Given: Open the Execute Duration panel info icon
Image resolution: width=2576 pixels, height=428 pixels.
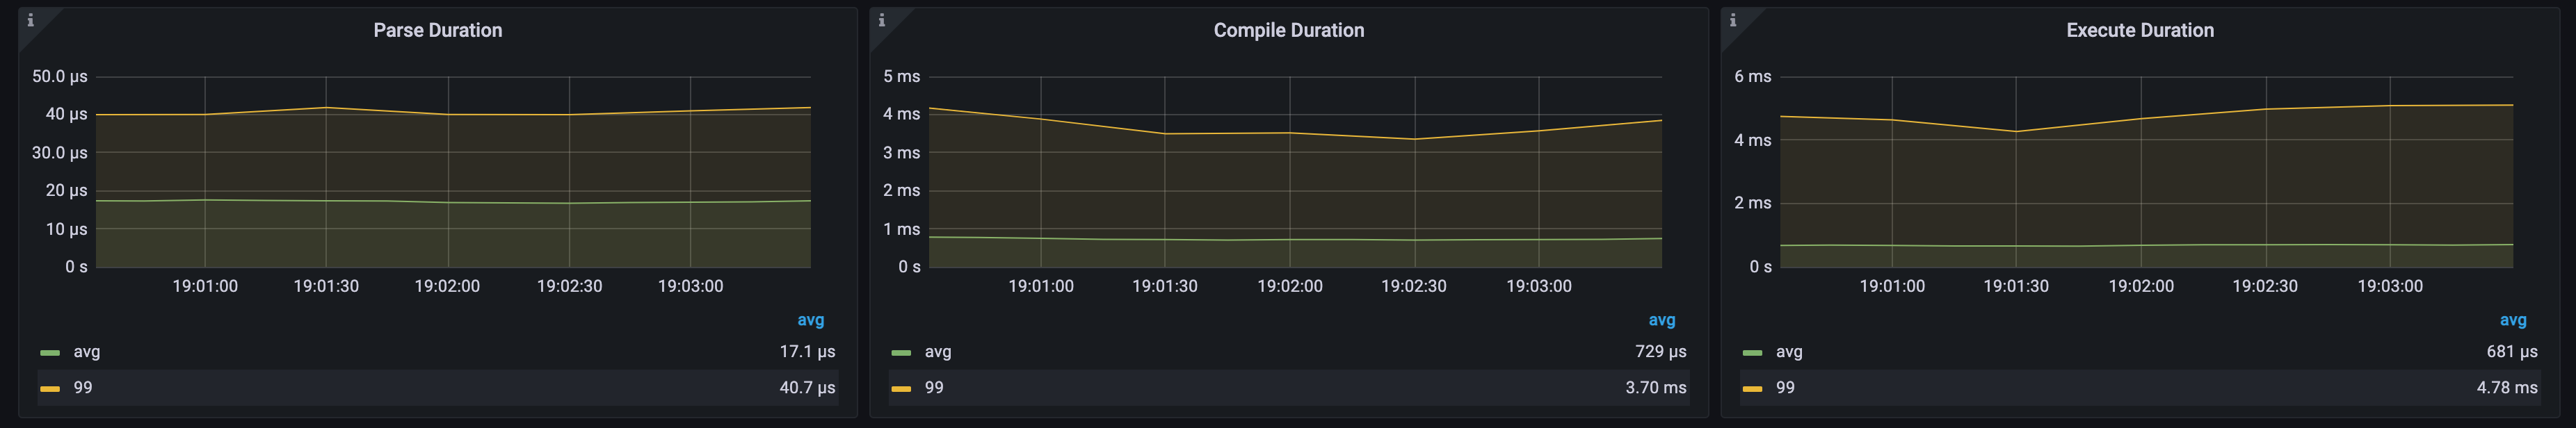Looking at the screenshot, I should (1733, 20).
